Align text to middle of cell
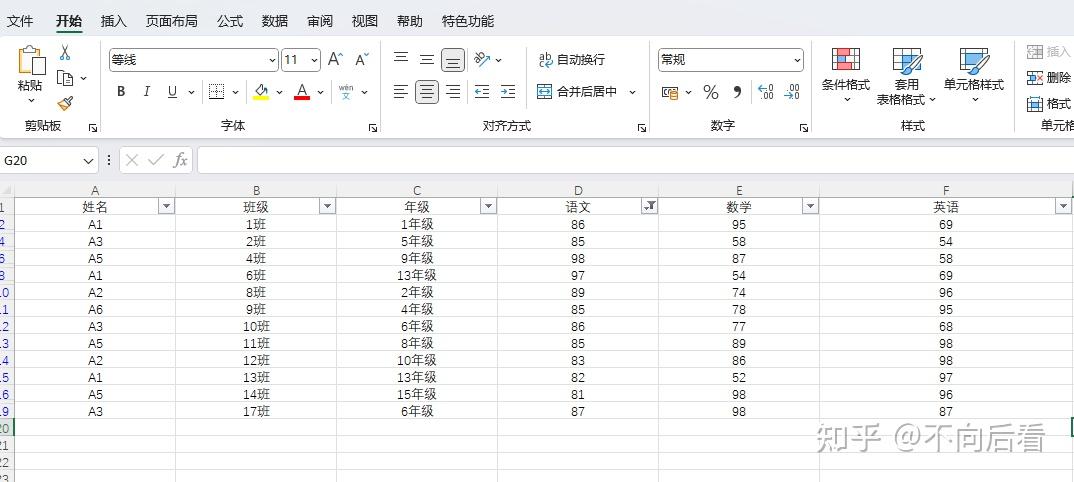 (427, 60)
